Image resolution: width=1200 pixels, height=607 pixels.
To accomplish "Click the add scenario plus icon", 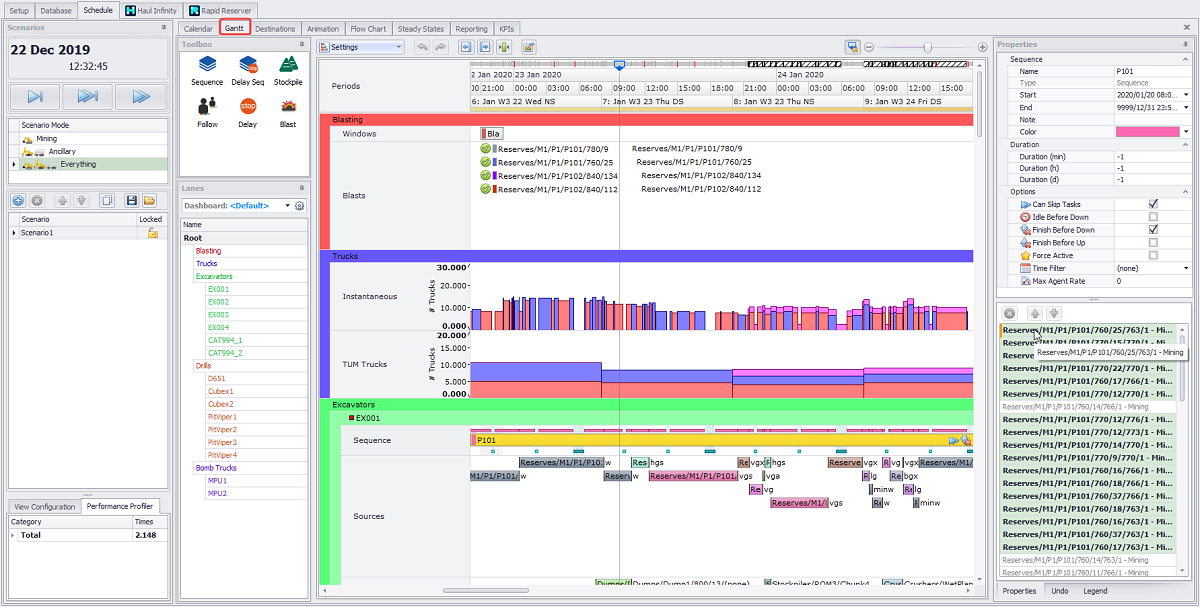I will click(16, 200).
